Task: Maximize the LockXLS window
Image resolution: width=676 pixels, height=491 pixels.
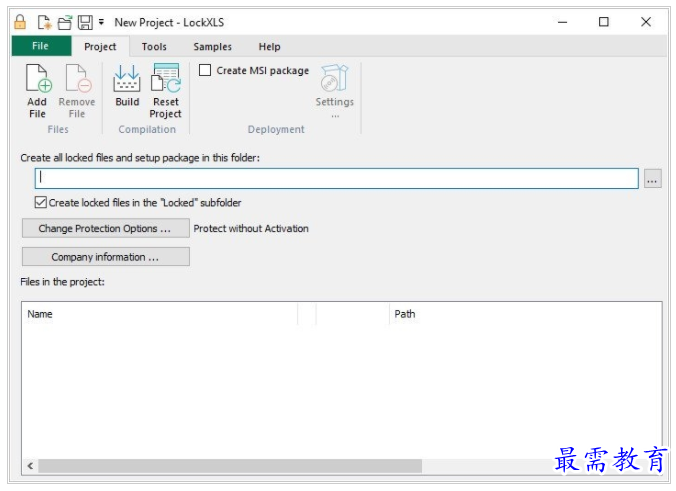Action: [x=604, y=22]
